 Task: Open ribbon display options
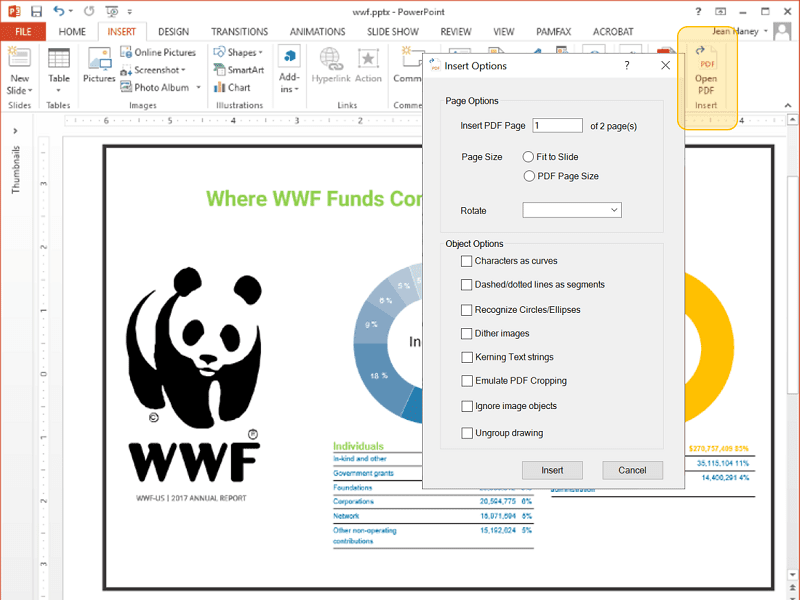[720, 11]
